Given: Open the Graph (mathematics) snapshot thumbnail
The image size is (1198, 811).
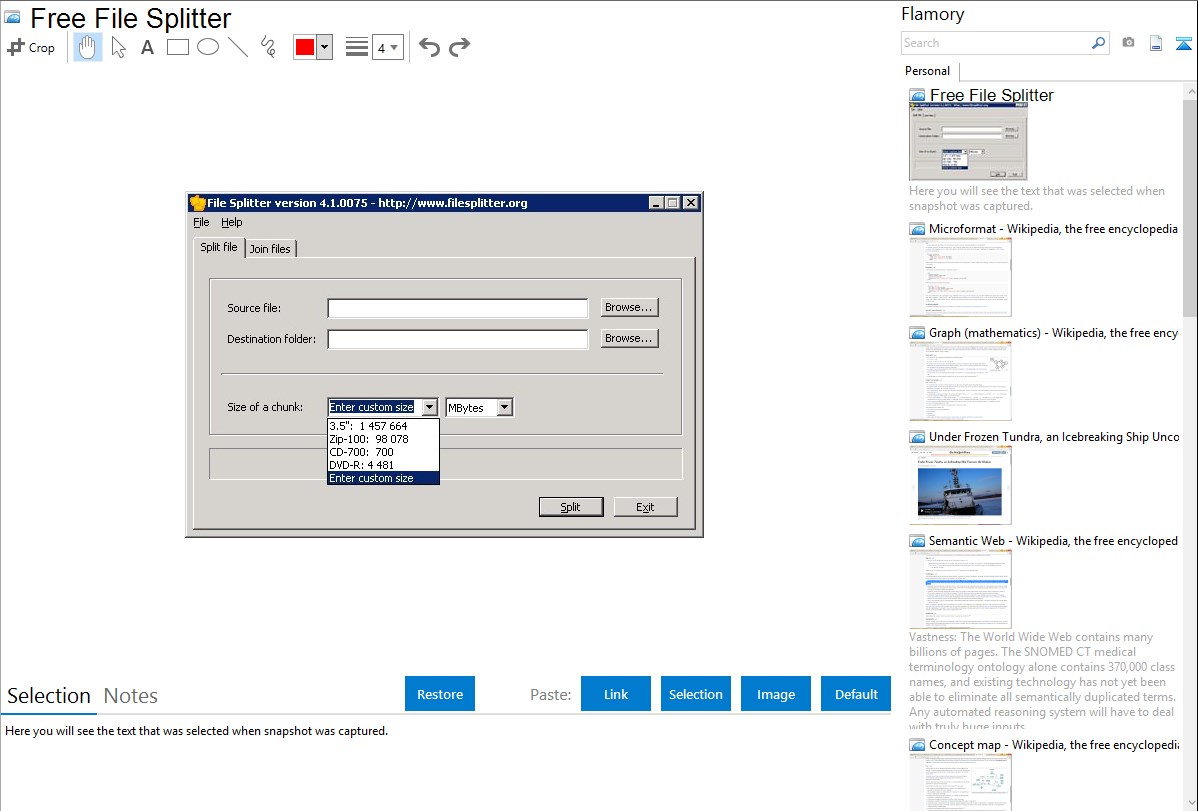Looking at the screenshot, I should 960,381.
